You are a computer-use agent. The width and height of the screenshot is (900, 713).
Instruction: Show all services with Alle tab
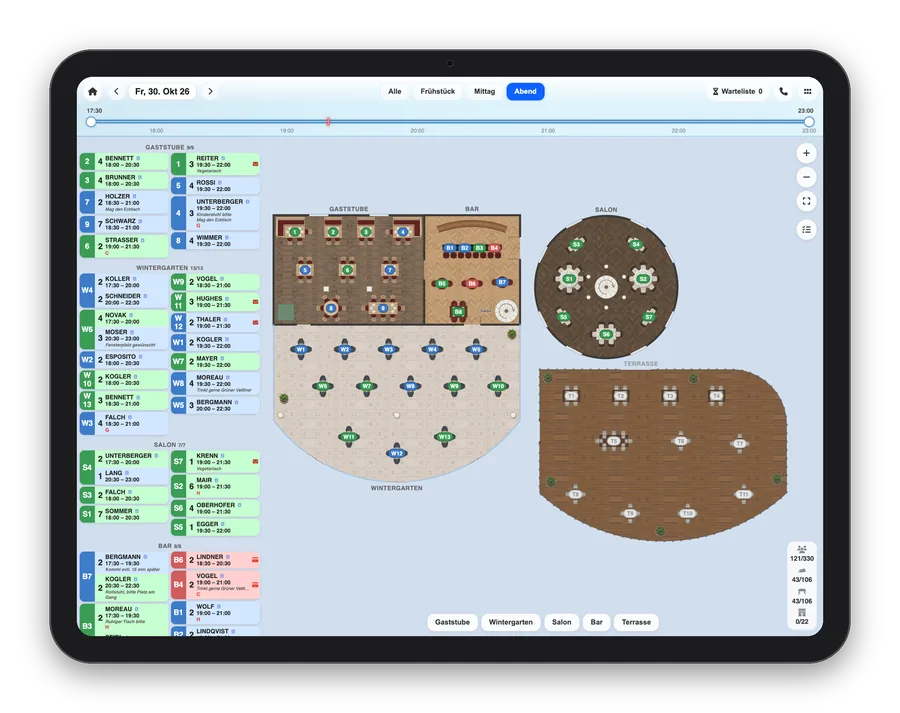click(394, 91)
